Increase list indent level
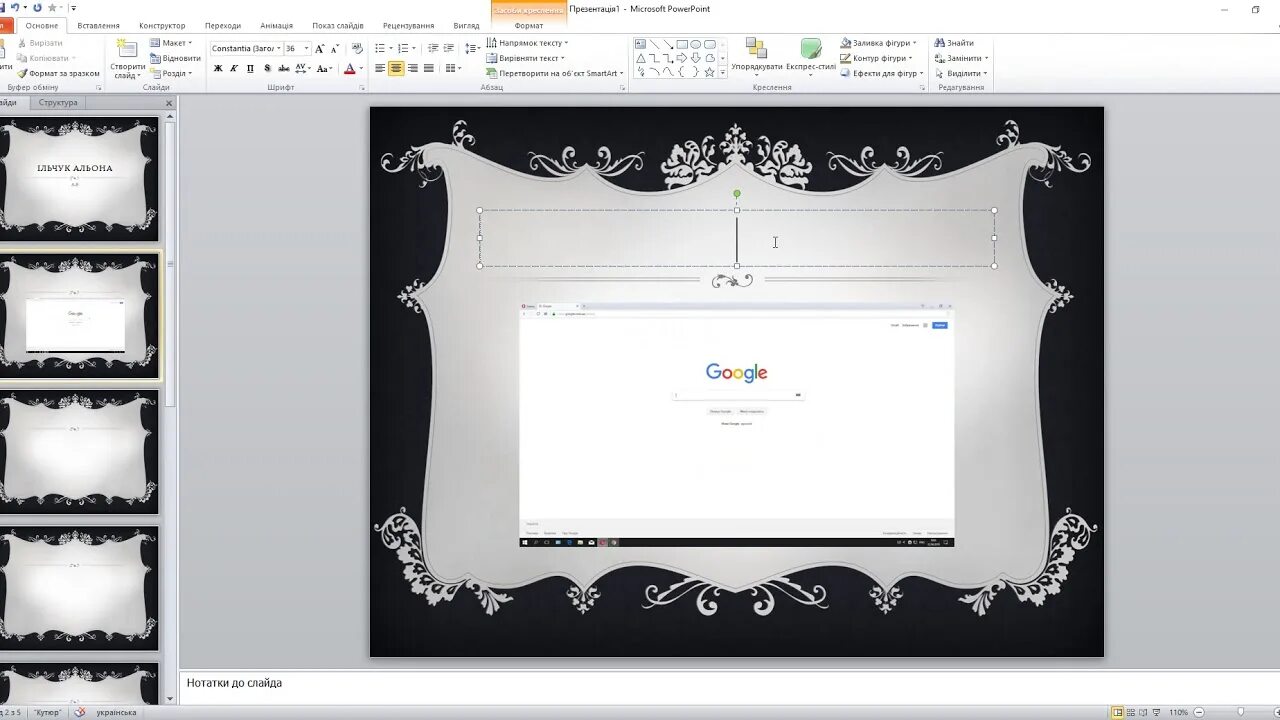Image resolution: width=1280 pixels, height=720 pixels. pos(449,48)
